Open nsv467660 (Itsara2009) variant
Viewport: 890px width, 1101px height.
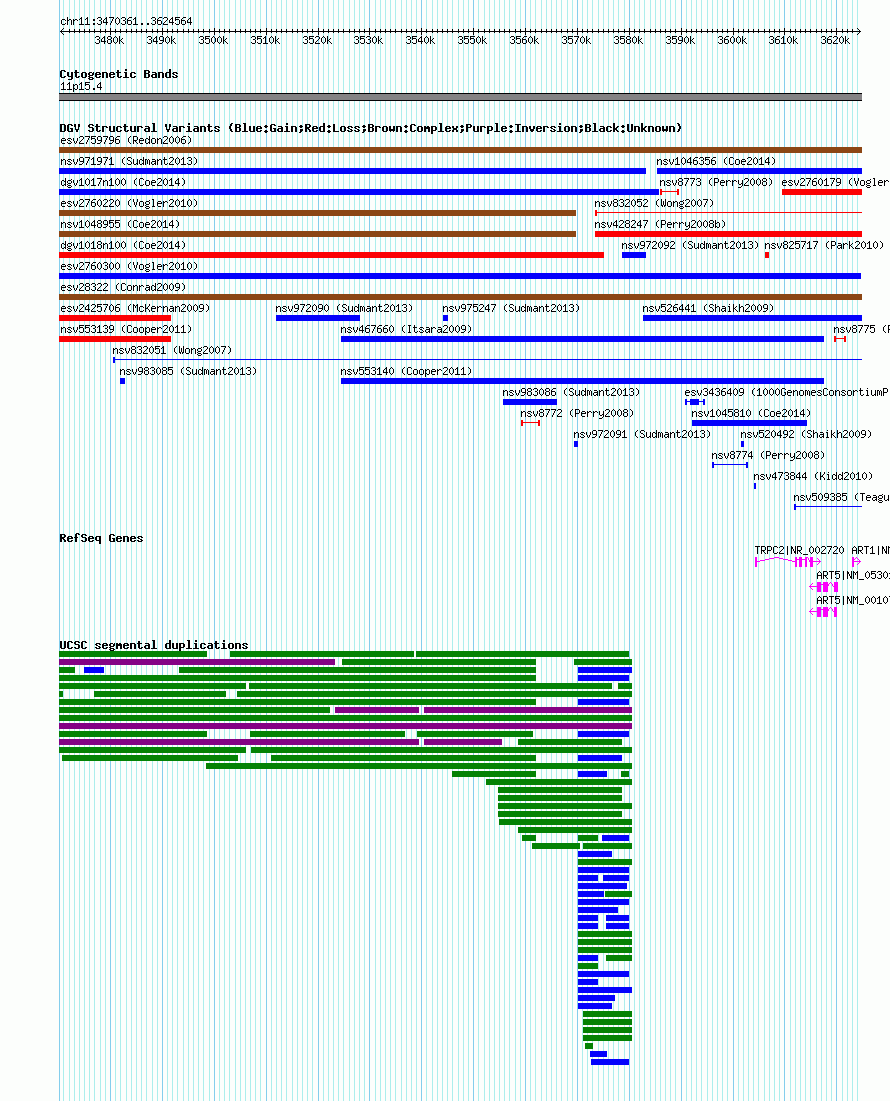406,330
